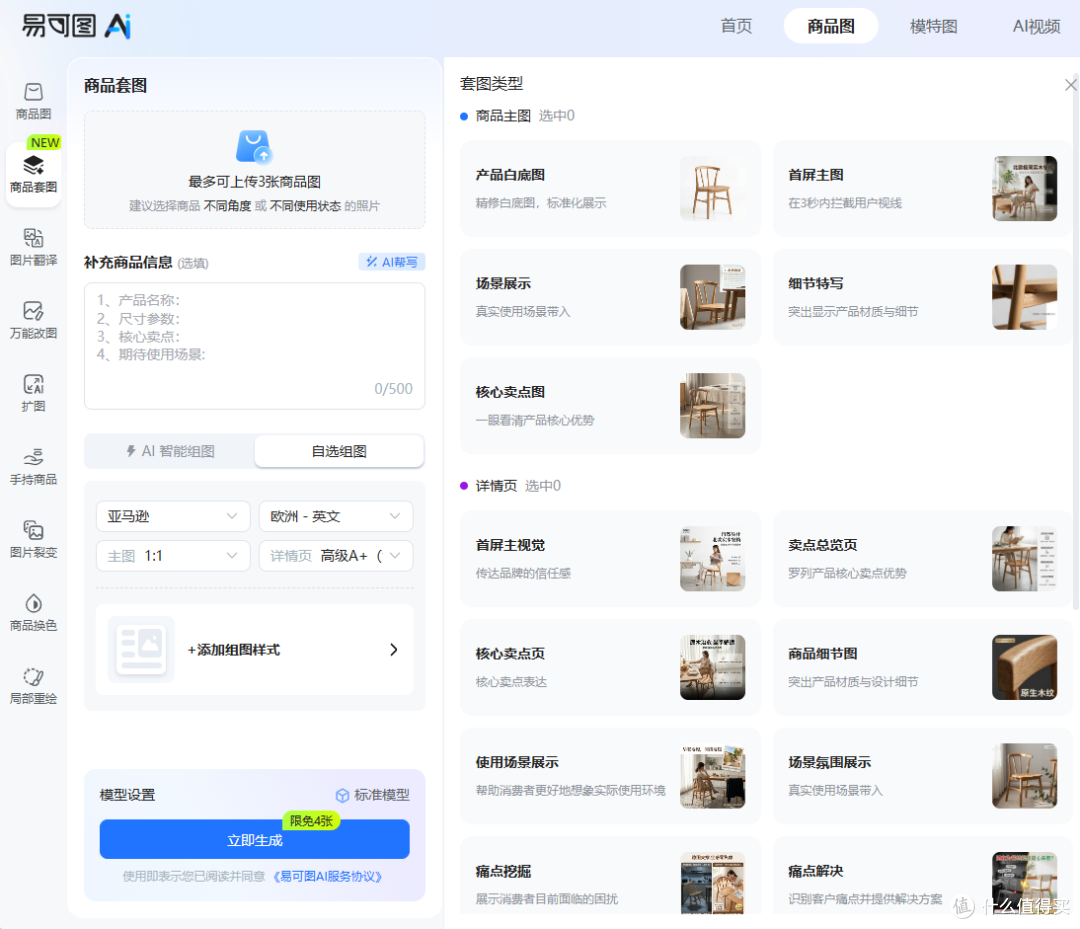1080x929 pixels.
Task: Select the 核心卖点图 card
Action: point(610,406)
